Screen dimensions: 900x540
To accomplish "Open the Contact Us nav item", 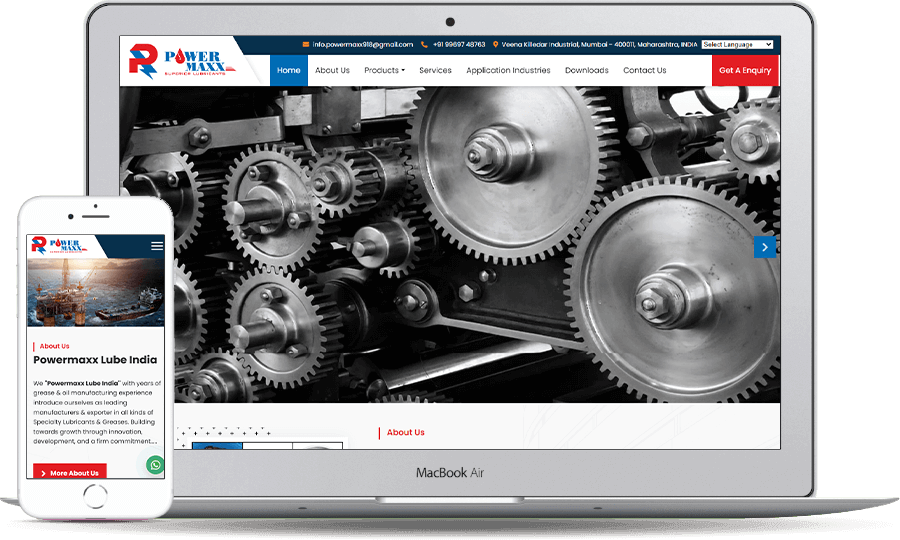I will (644, 70).
